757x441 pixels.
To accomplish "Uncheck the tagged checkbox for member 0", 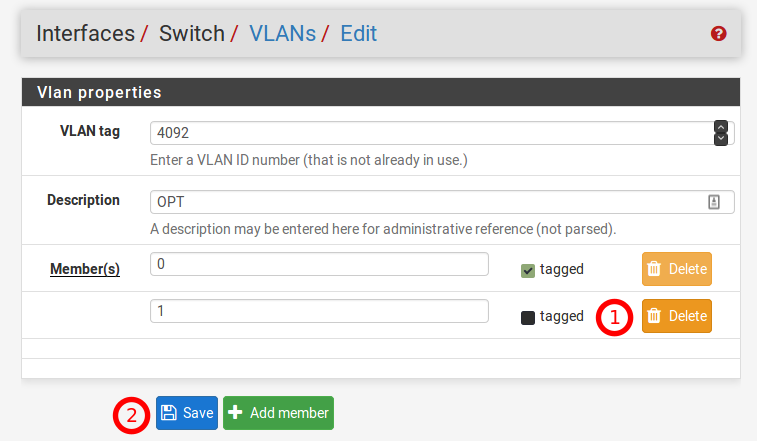I will coord(528,270).
